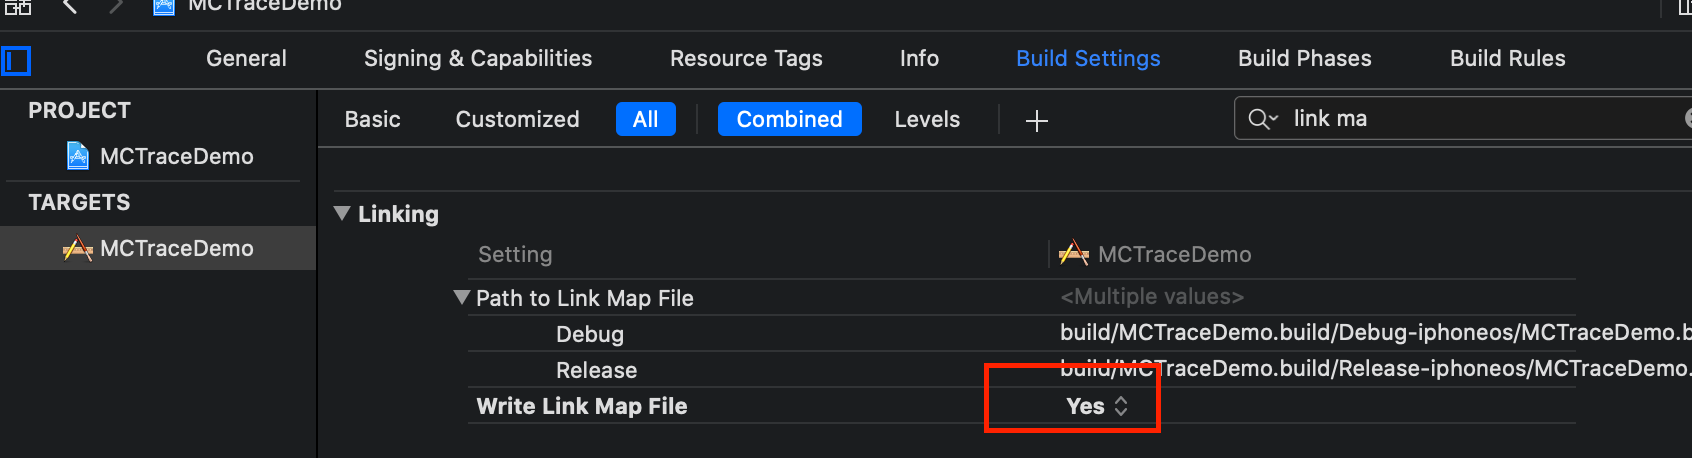Click the MCTraceDemo project file icon
The width and height of the screenshot is (1692, 458).
coord(78,156)
